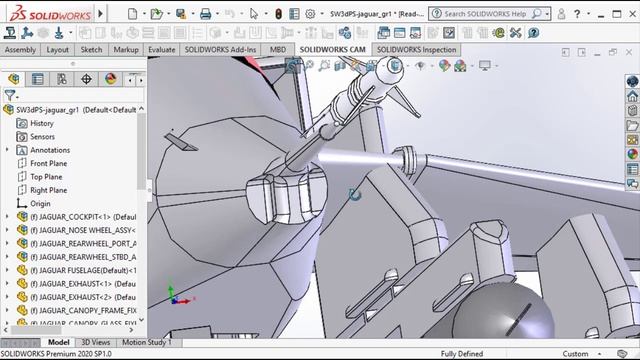Open SOLIDWORKS Resources home icon in task pane

tap(632, 96)
